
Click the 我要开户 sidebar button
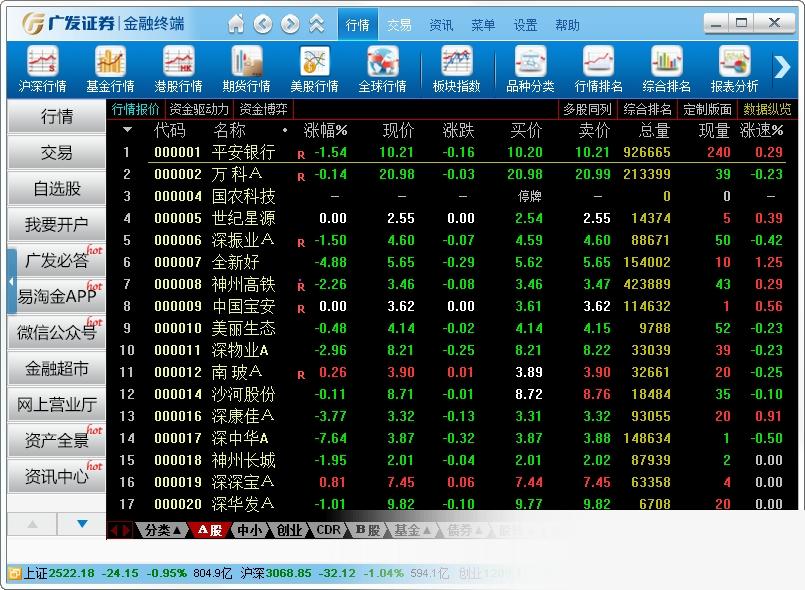(x=57, y=224)
